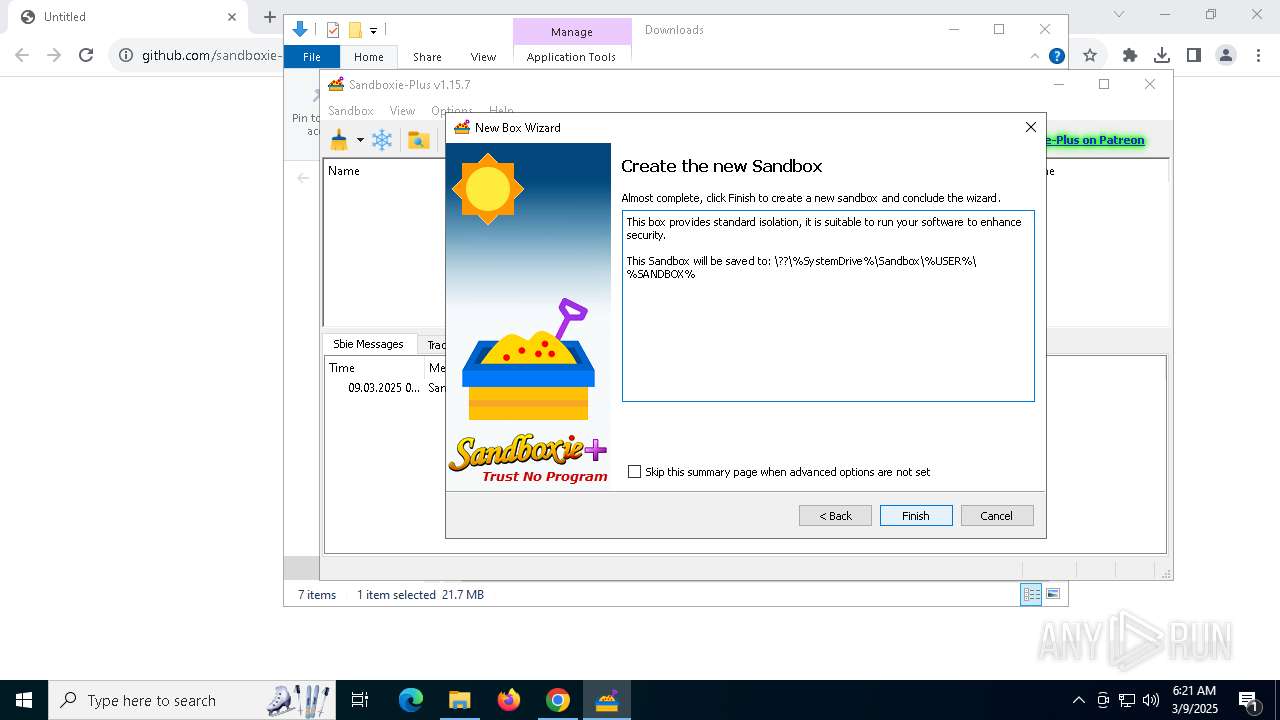Select the 09.03.2025 message row
1280x720 pixels.
click(384, 388)
